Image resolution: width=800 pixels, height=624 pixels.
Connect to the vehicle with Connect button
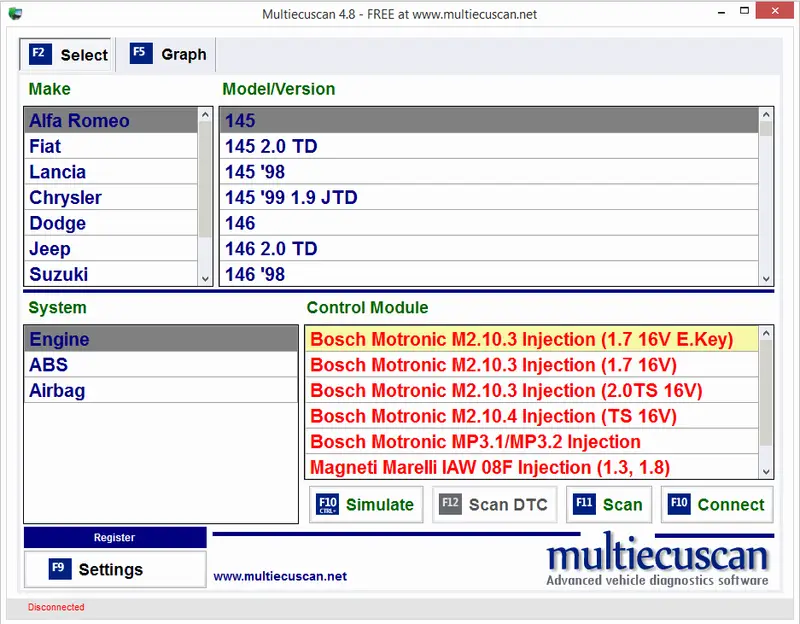[x=717, y=504]
